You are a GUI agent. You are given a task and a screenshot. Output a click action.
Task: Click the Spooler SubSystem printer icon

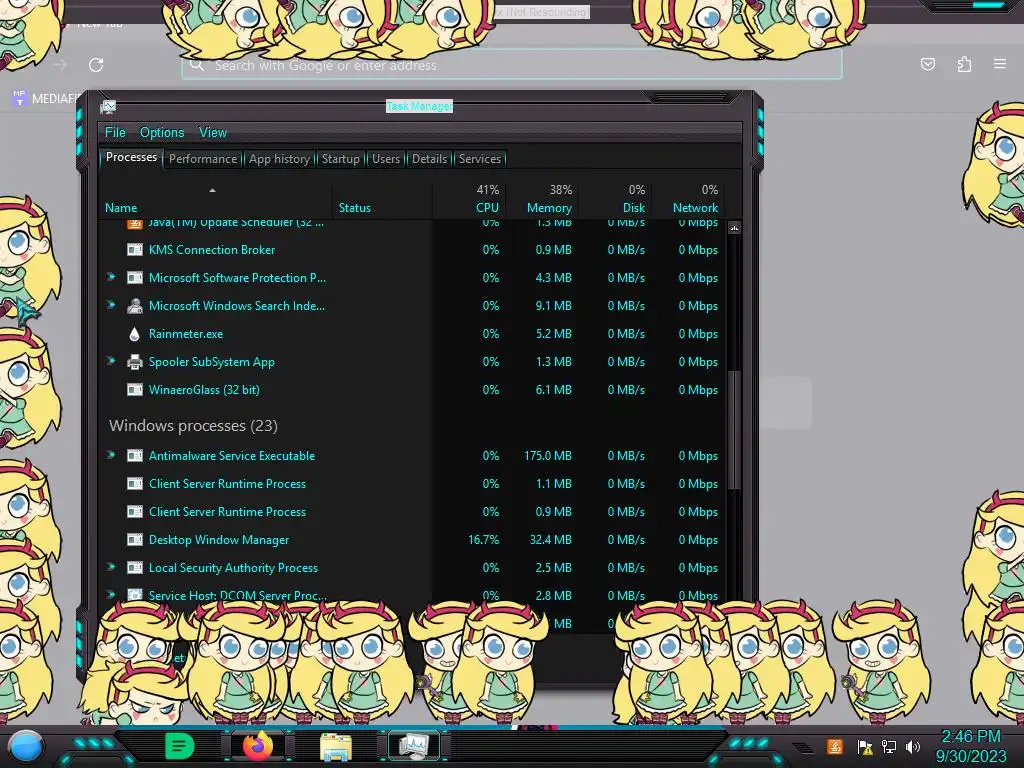click(135, 362)
